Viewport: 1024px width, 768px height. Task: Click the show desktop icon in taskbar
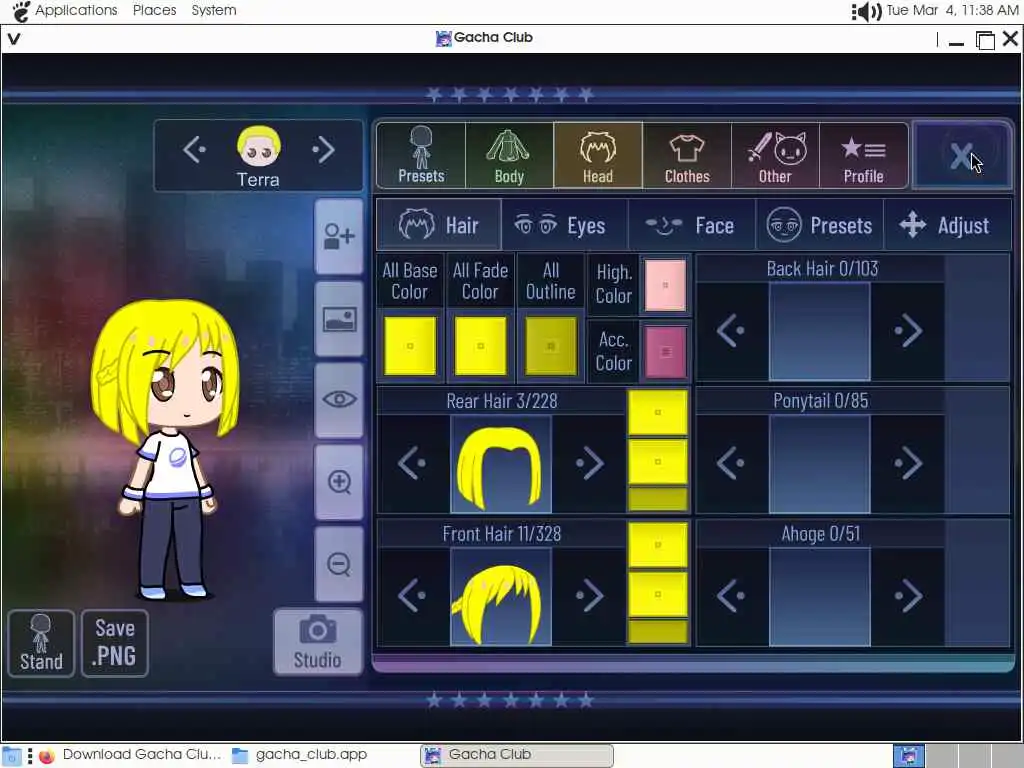(x=11, y=756)
